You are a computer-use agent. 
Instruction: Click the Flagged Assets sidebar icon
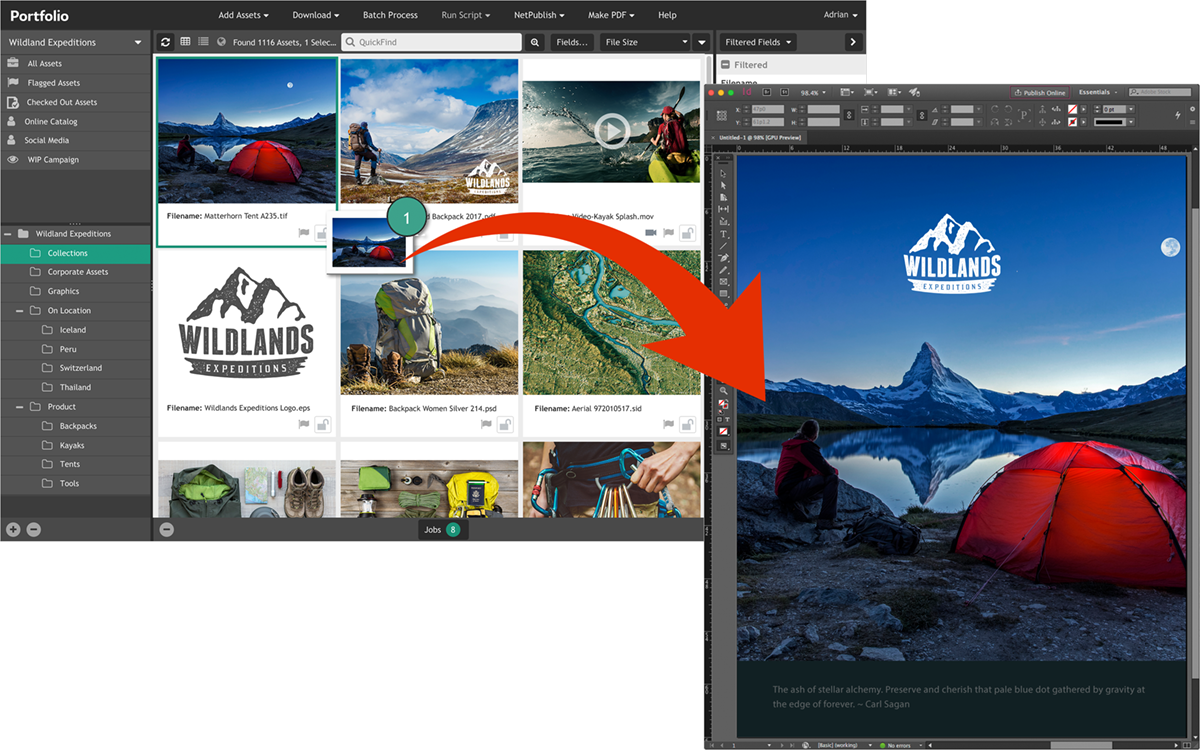click(x=13, y=82)
